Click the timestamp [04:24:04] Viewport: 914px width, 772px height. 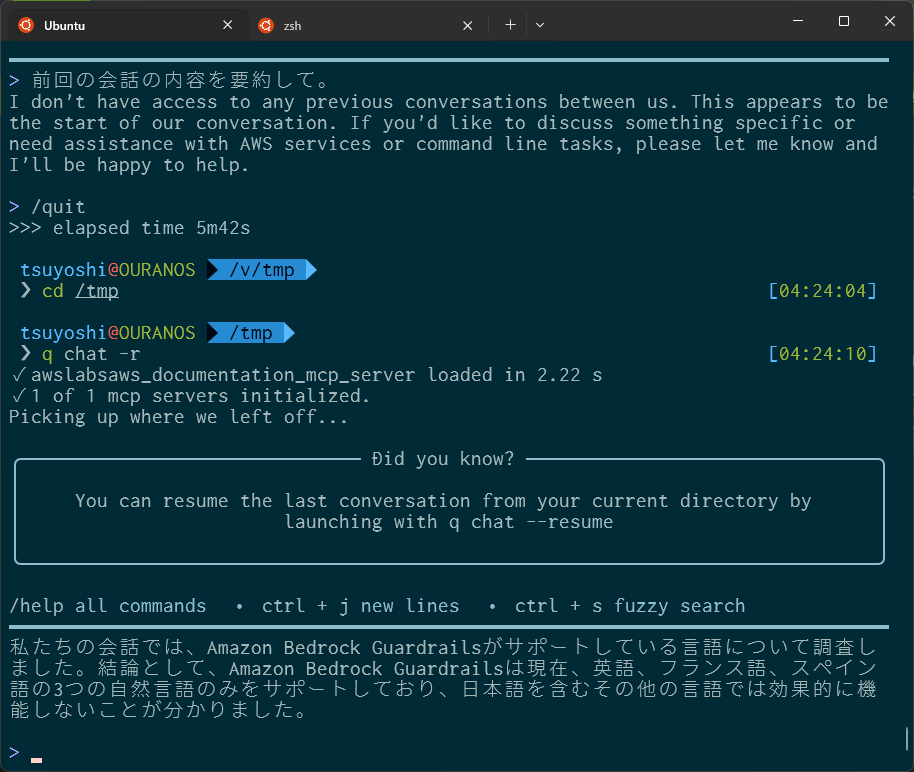tap(822, 291)
